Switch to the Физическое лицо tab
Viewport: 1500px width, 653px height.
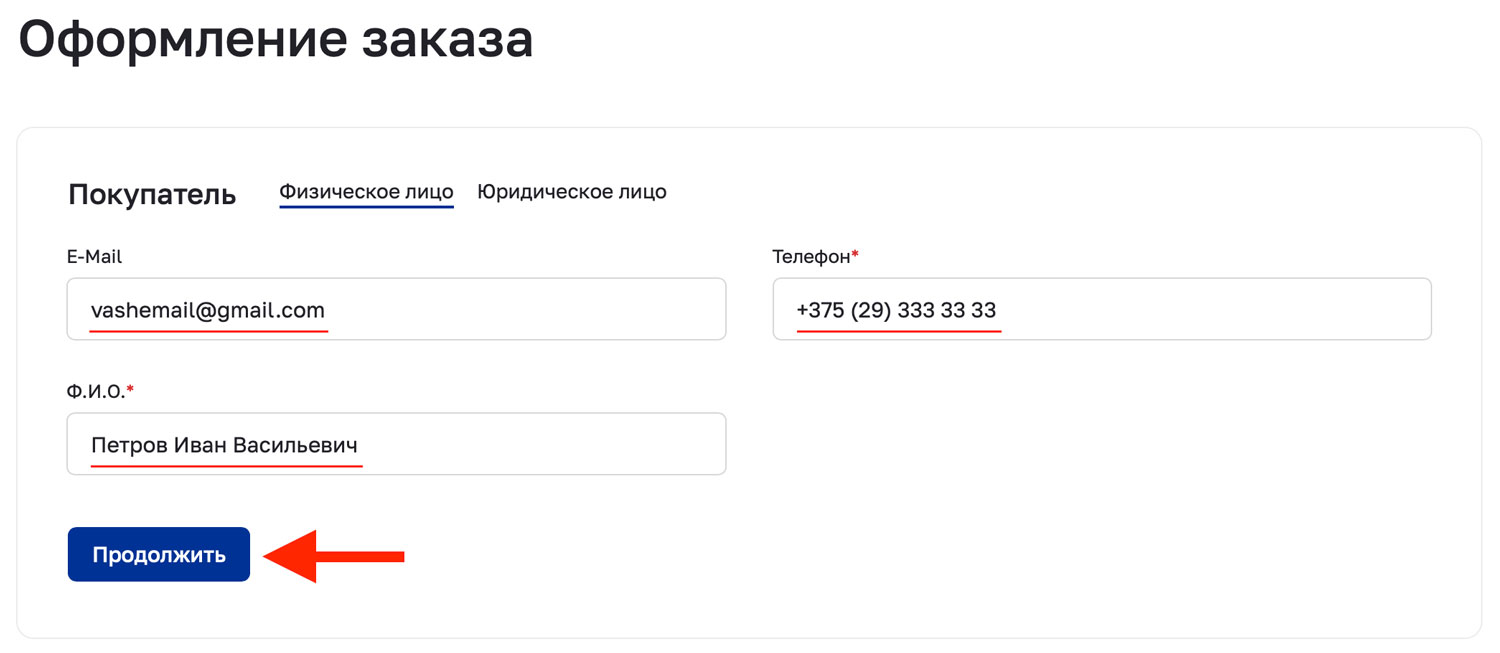(x=366, y=191)
